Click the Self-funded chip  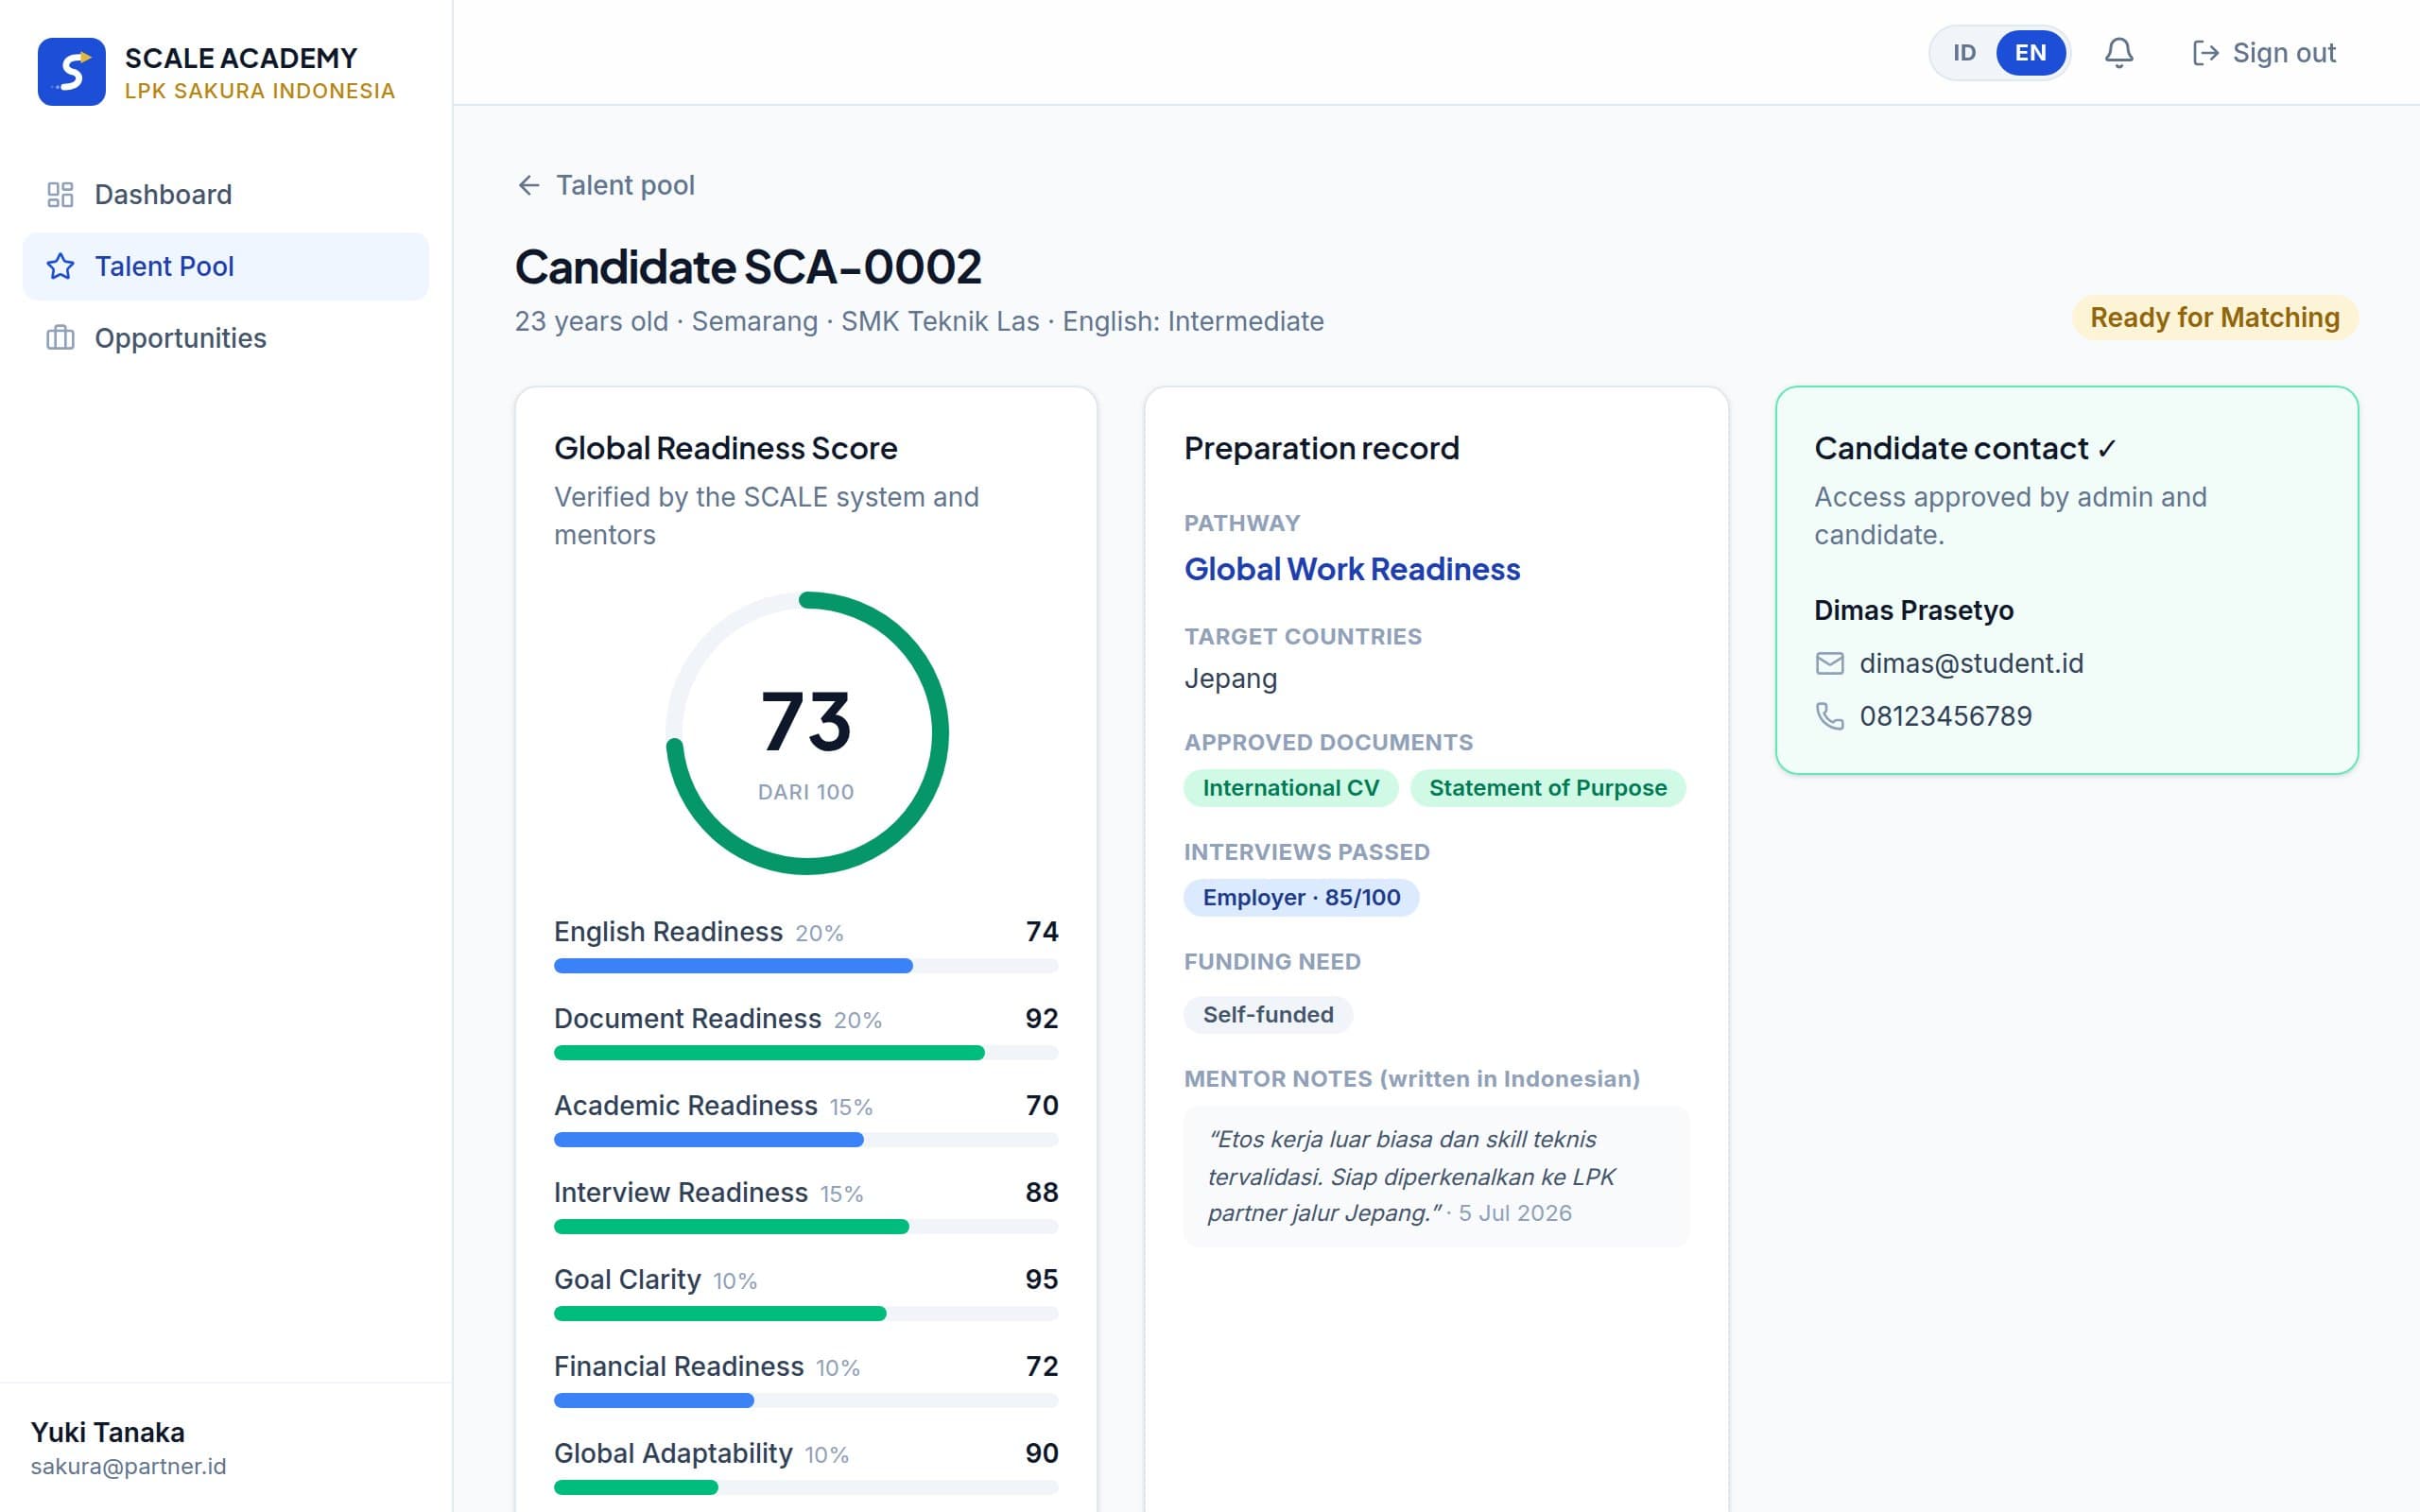click(1268, 1014)
